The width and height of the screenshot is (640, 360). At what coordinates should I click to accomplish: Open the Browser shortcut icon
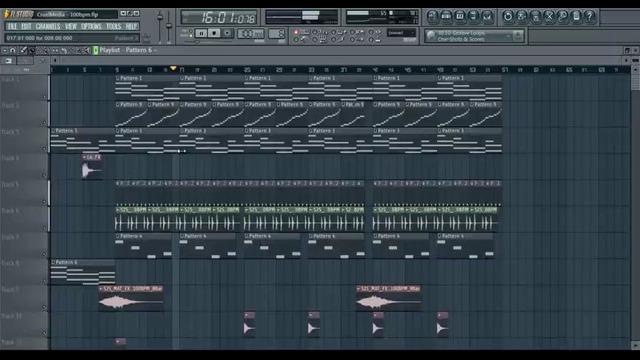click(x=473, y=16)
